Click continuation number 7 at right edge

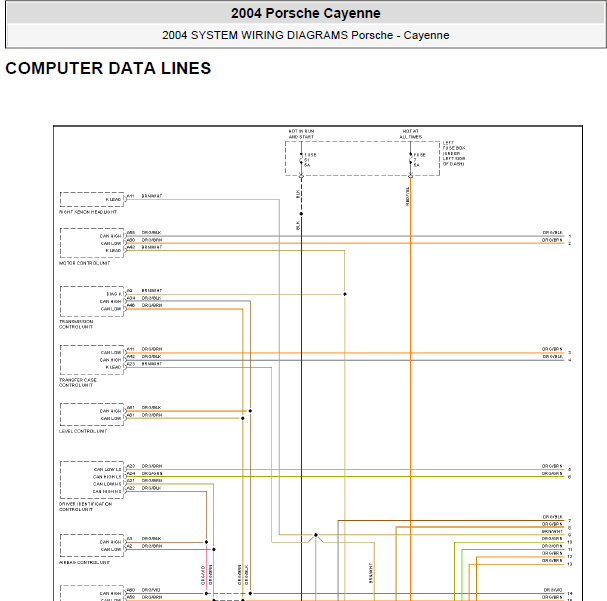[570, 521]
